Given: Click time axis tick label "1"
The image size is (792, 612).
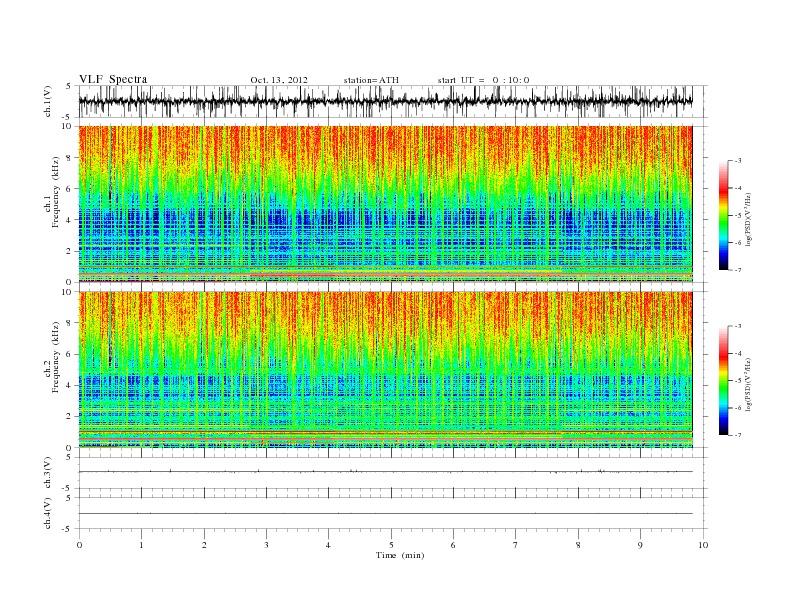Looking at the screenshot, I should click(x=141, y=545).
